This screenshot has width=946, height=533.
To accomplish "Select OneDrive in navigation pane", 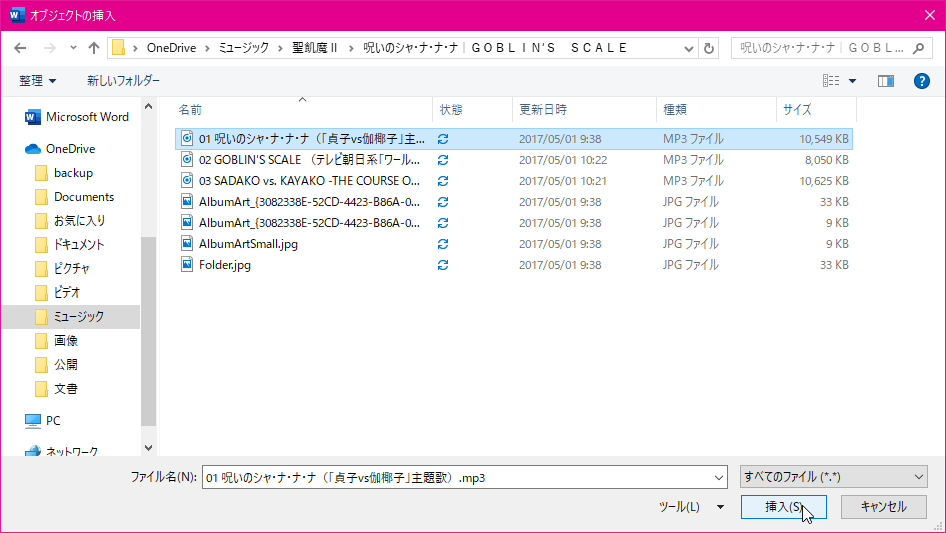I will pyautogui.click(x=60, y=148).
